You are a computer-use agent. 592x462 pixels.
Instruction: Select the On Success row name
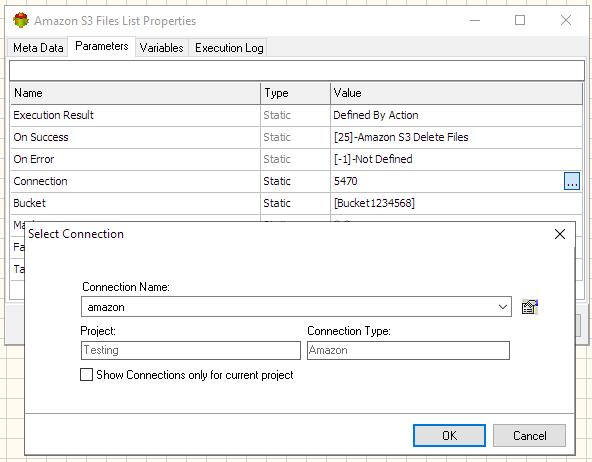[41, 137]
